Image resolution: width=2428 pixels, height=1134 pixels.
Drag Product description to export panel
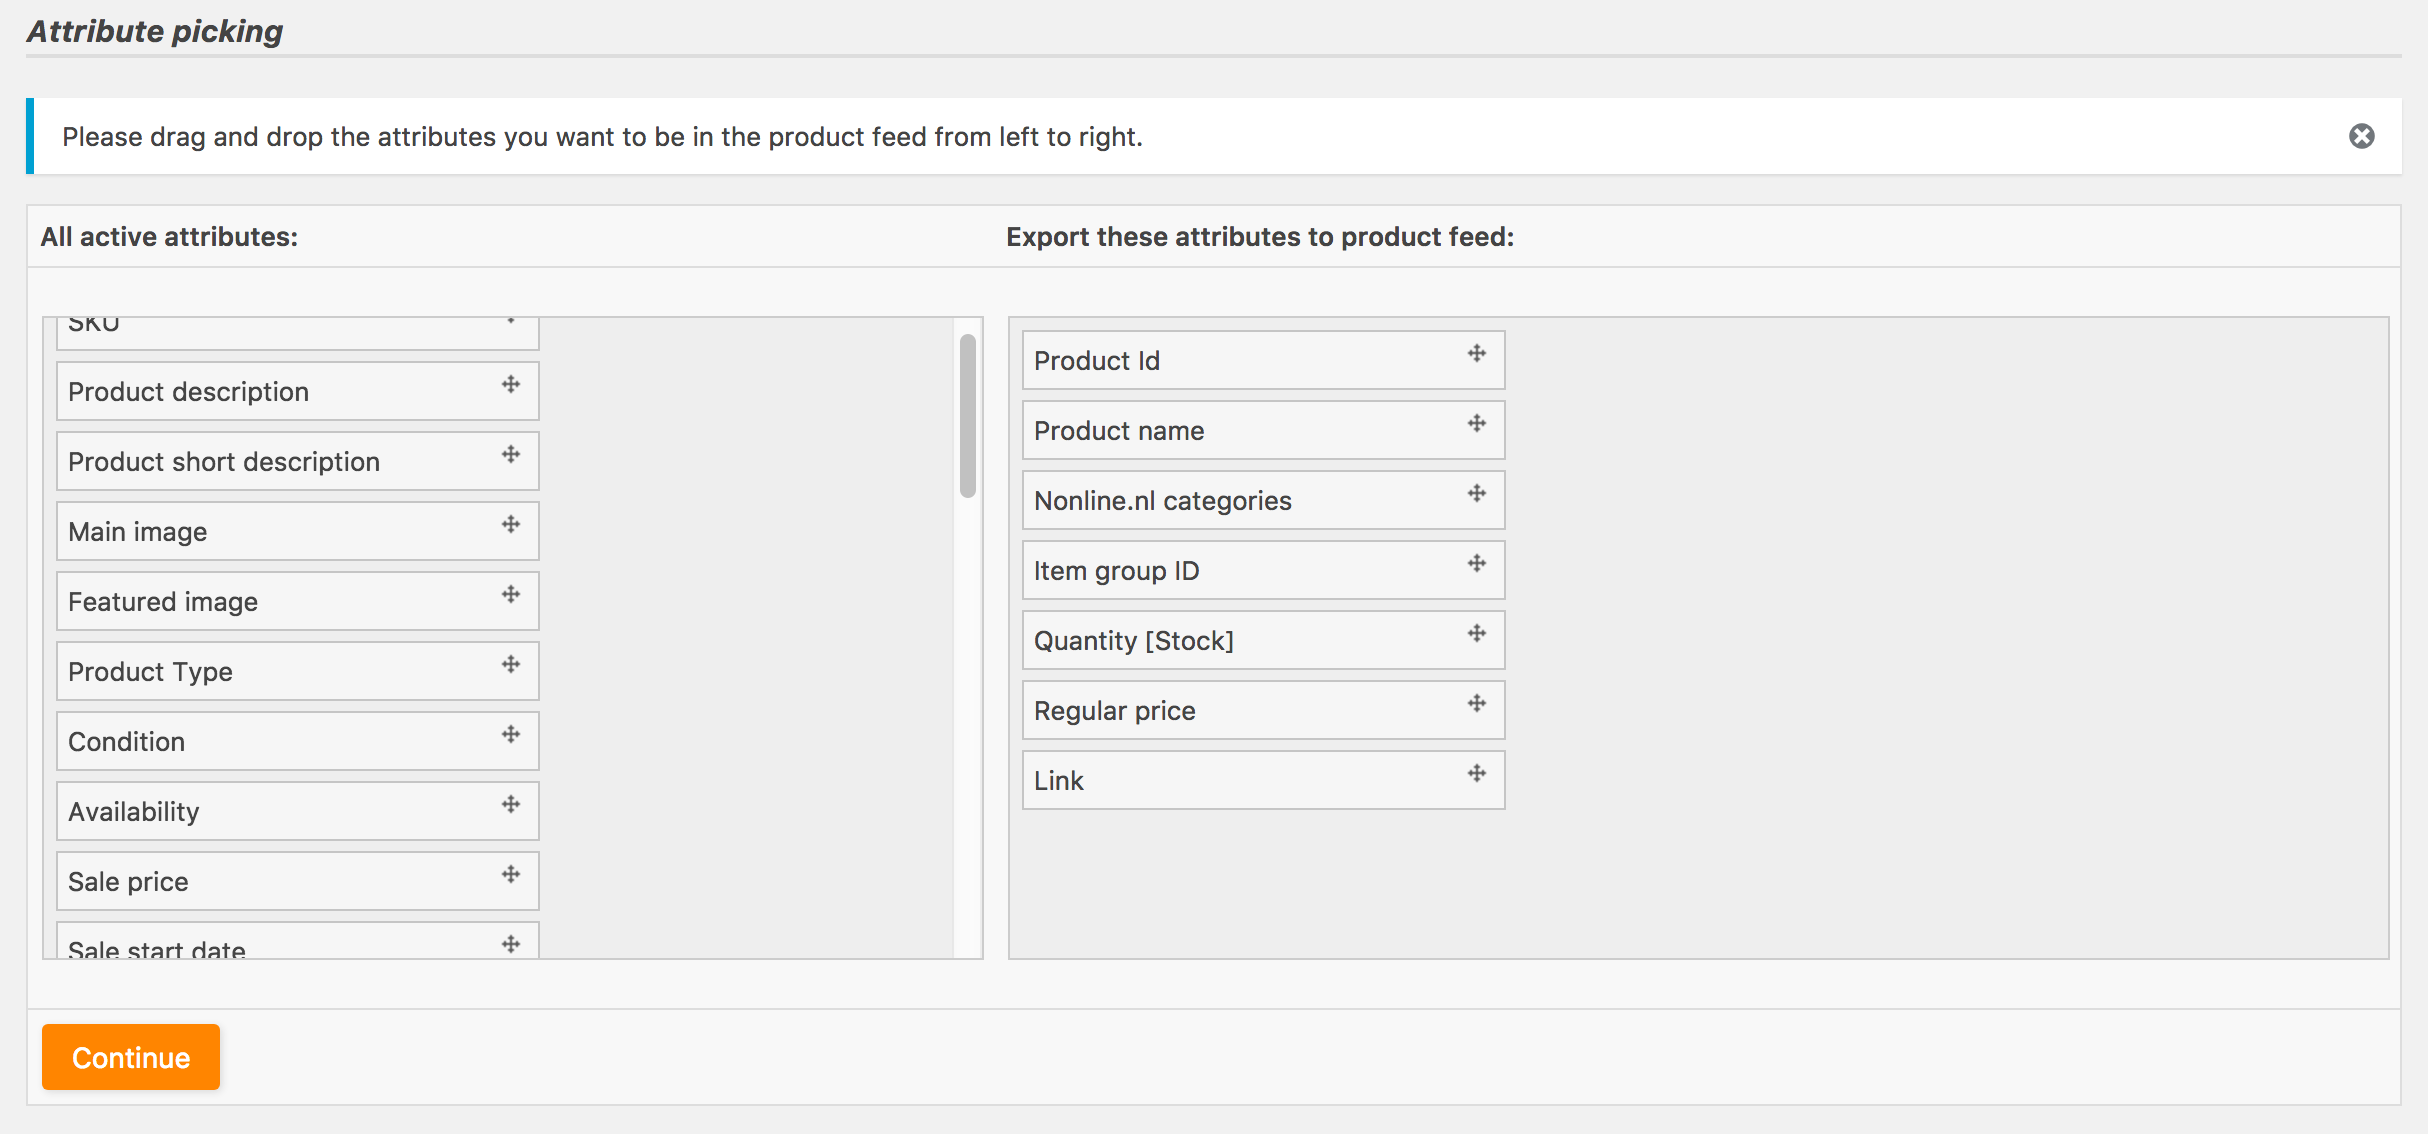(294, 390)
